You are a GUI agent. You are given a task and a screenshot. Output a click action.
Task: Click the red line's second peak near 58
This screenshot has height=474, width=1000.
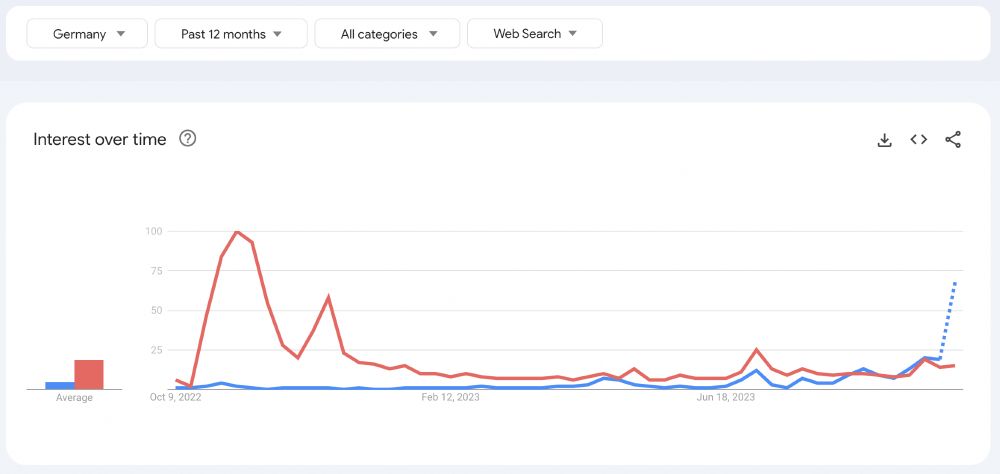pos(328,297)
